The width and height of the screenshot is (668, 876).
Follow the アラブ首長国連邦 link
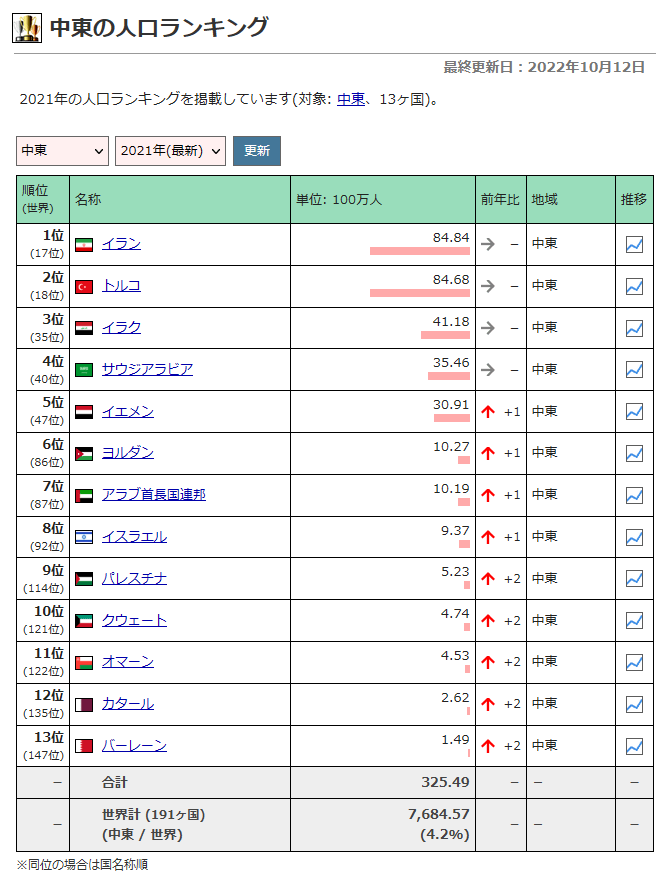coord(153,495)
